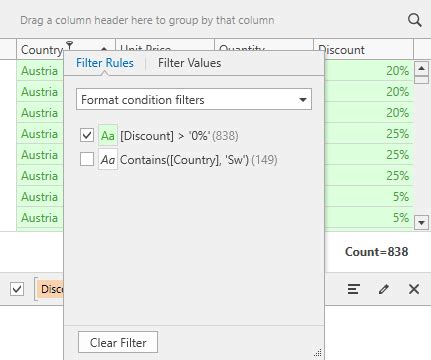Open filter panel list menu icon

point(354,289)
